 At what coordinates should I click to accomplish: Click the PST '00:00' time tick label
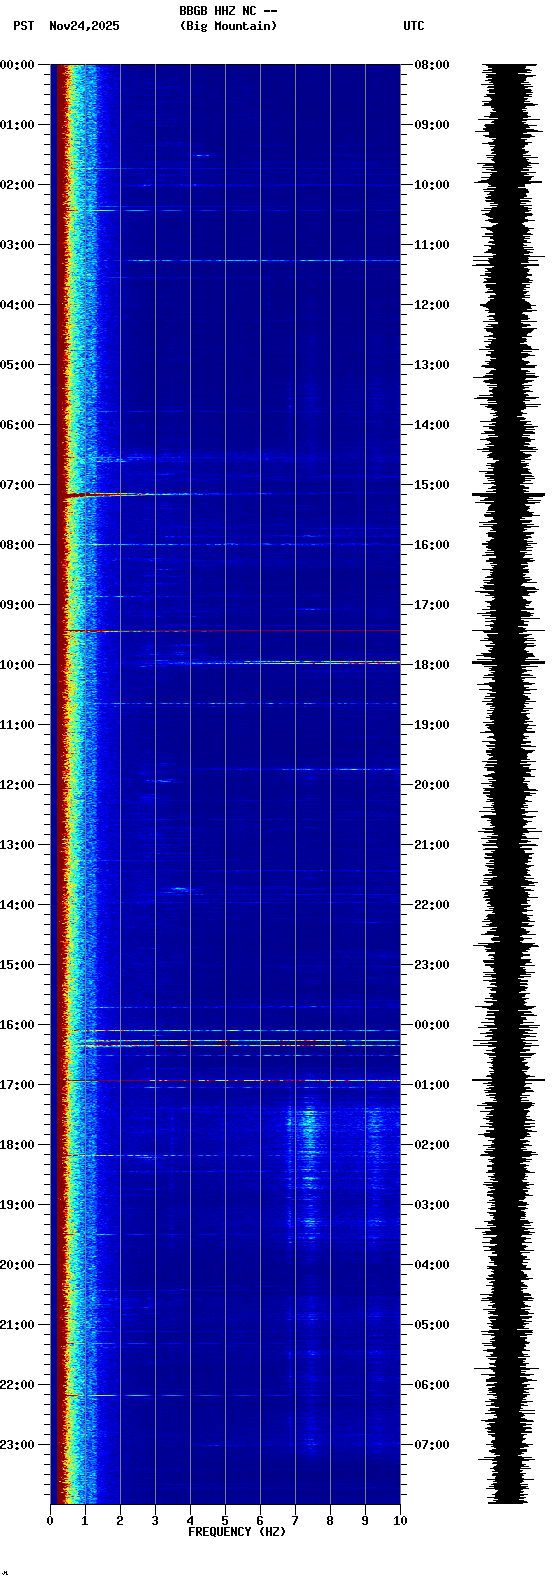[17, 65]
